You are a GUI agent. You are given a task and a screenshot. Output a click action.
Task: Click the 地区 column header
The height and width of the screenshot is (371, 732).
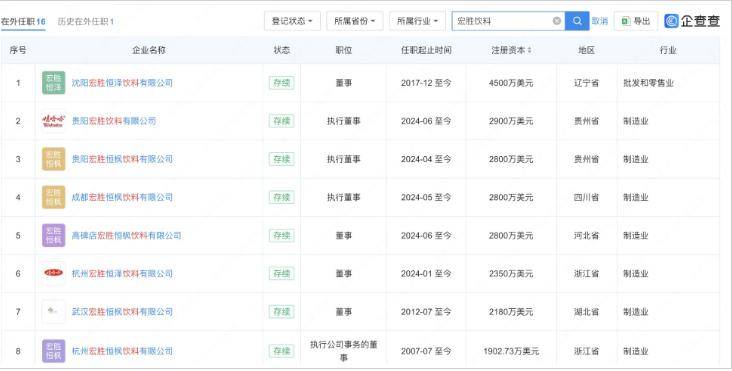tap(586, 50)
